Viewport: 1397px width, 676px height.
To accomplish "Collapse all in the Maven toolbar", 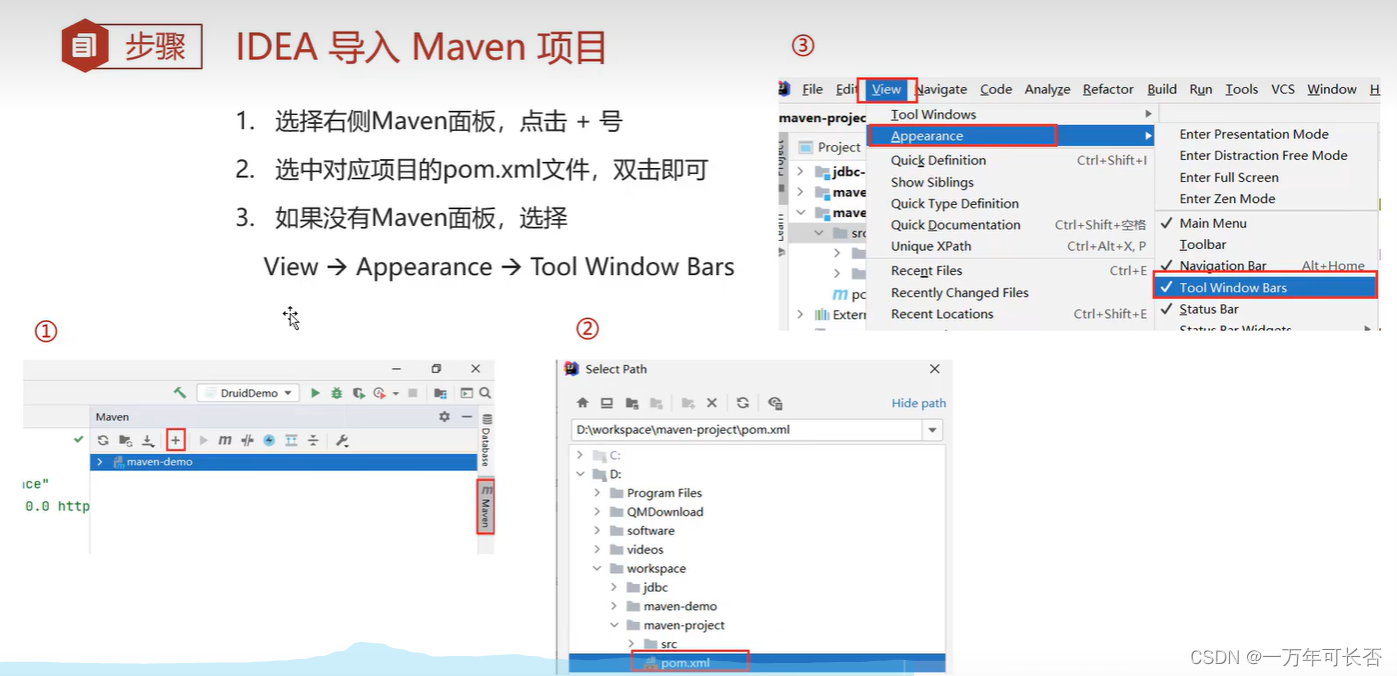I will (x=313, y=440).
